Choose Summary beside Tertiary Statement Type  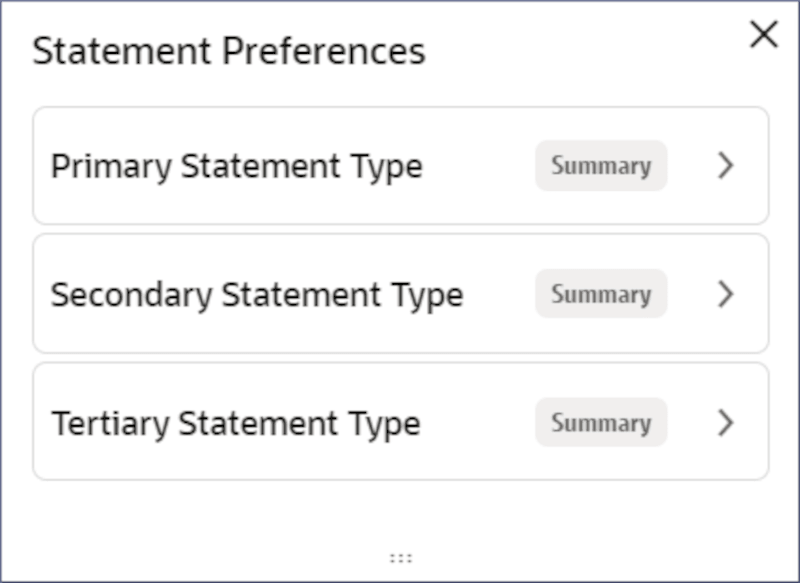[600, 422]
